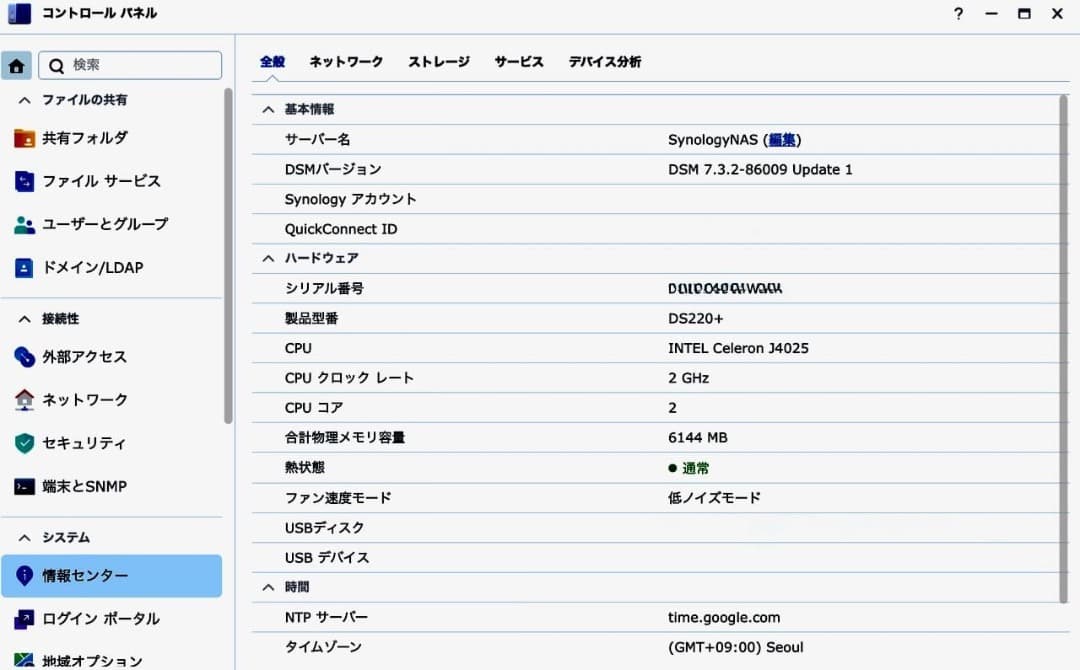1080x670 pixels.
Task: Click the タイムゾーン row label
Action: coord(323,647)
